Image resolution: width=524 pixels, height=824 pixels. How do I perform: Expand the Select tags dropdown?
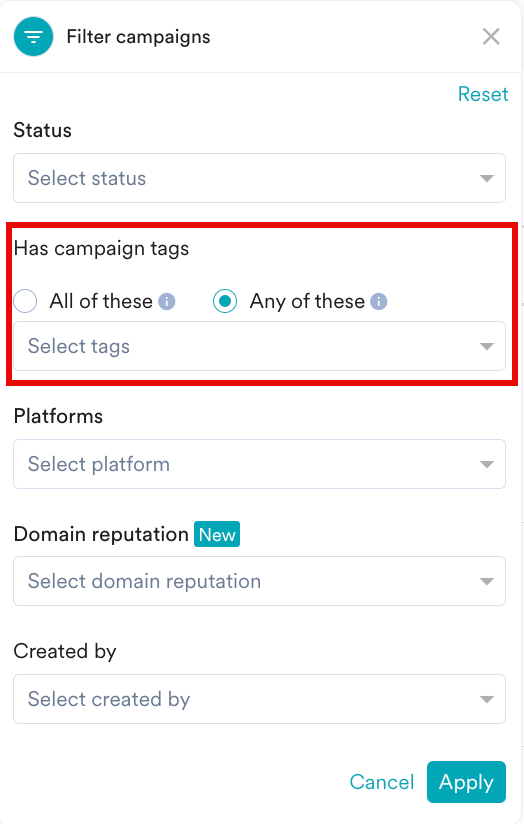[260, 346]
